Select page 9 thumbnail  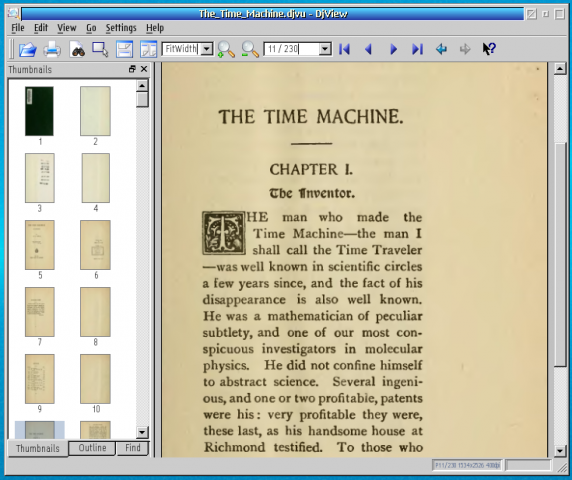[x=39, y=379]
